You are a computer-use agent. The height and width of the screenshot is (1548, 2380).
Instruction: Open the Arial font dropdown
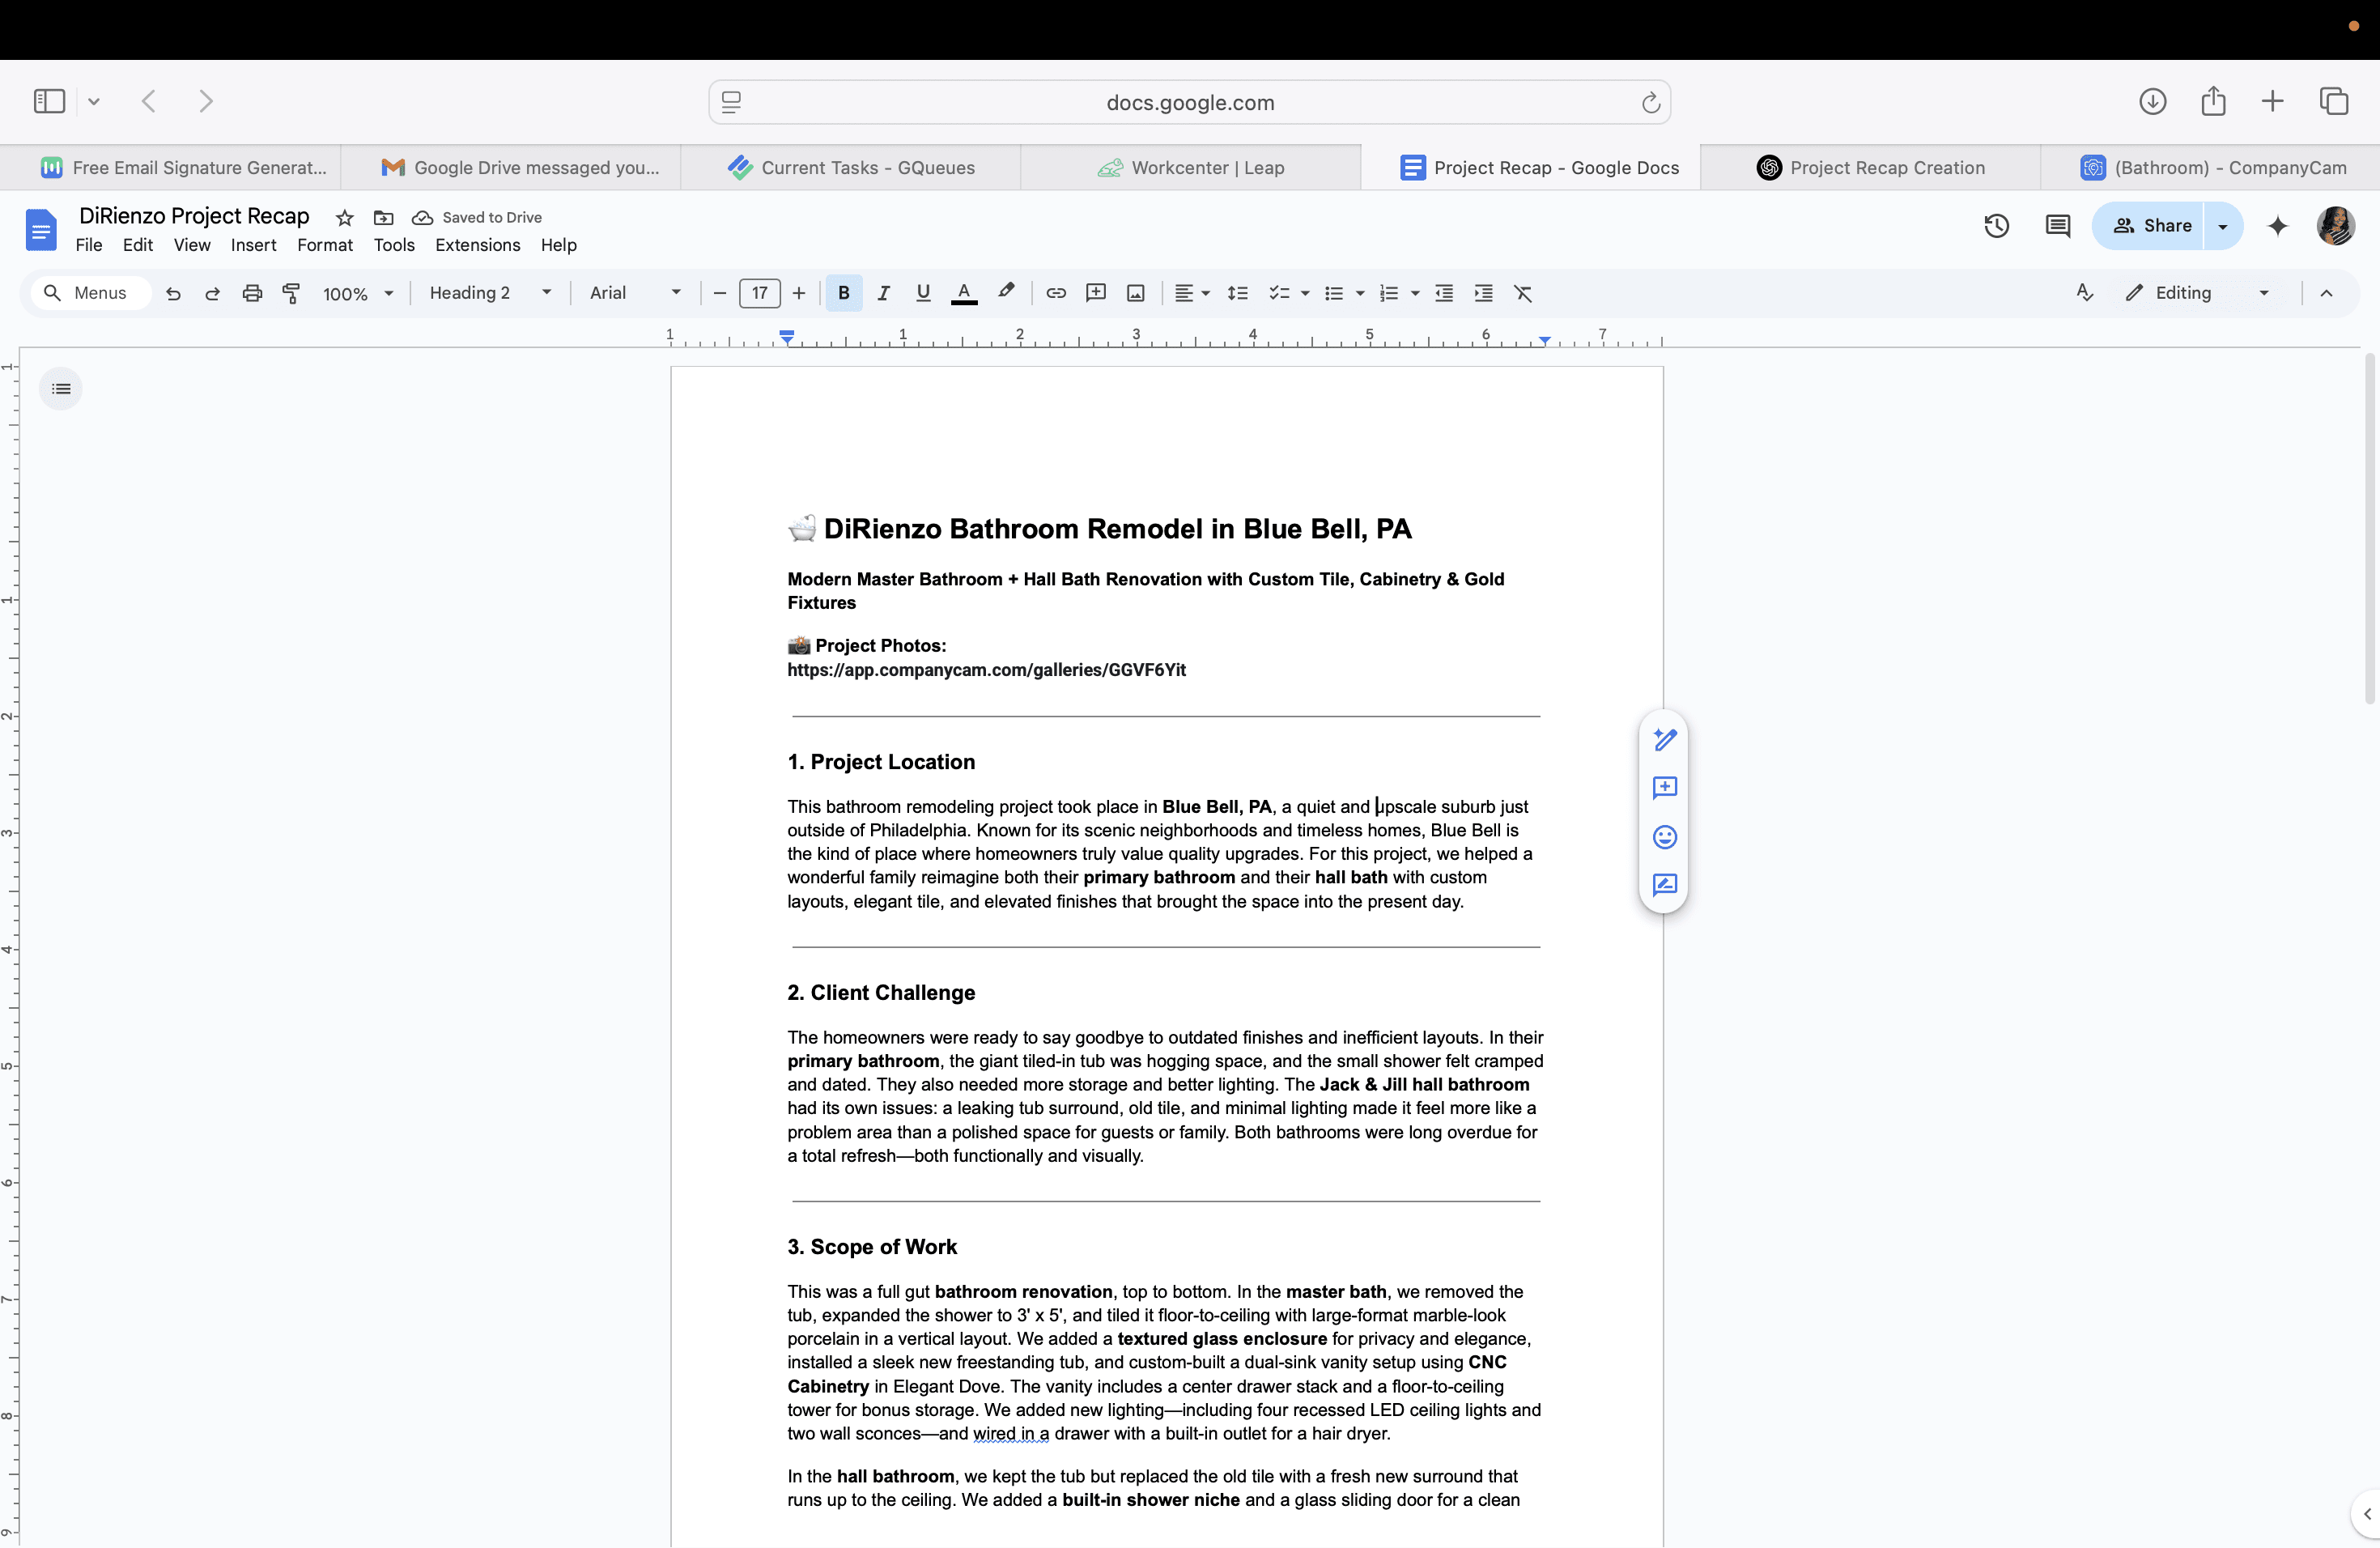(x=635, y=293)
